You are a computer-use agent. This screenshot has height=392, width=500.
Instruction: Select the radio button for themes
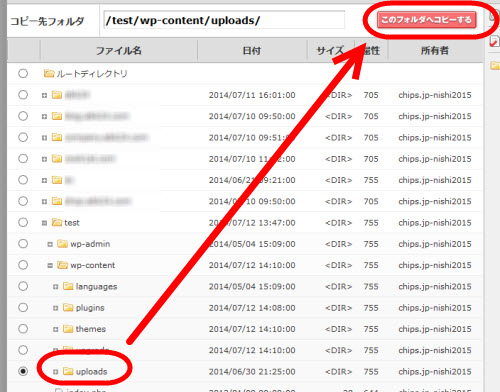click(x=23, y=329)
